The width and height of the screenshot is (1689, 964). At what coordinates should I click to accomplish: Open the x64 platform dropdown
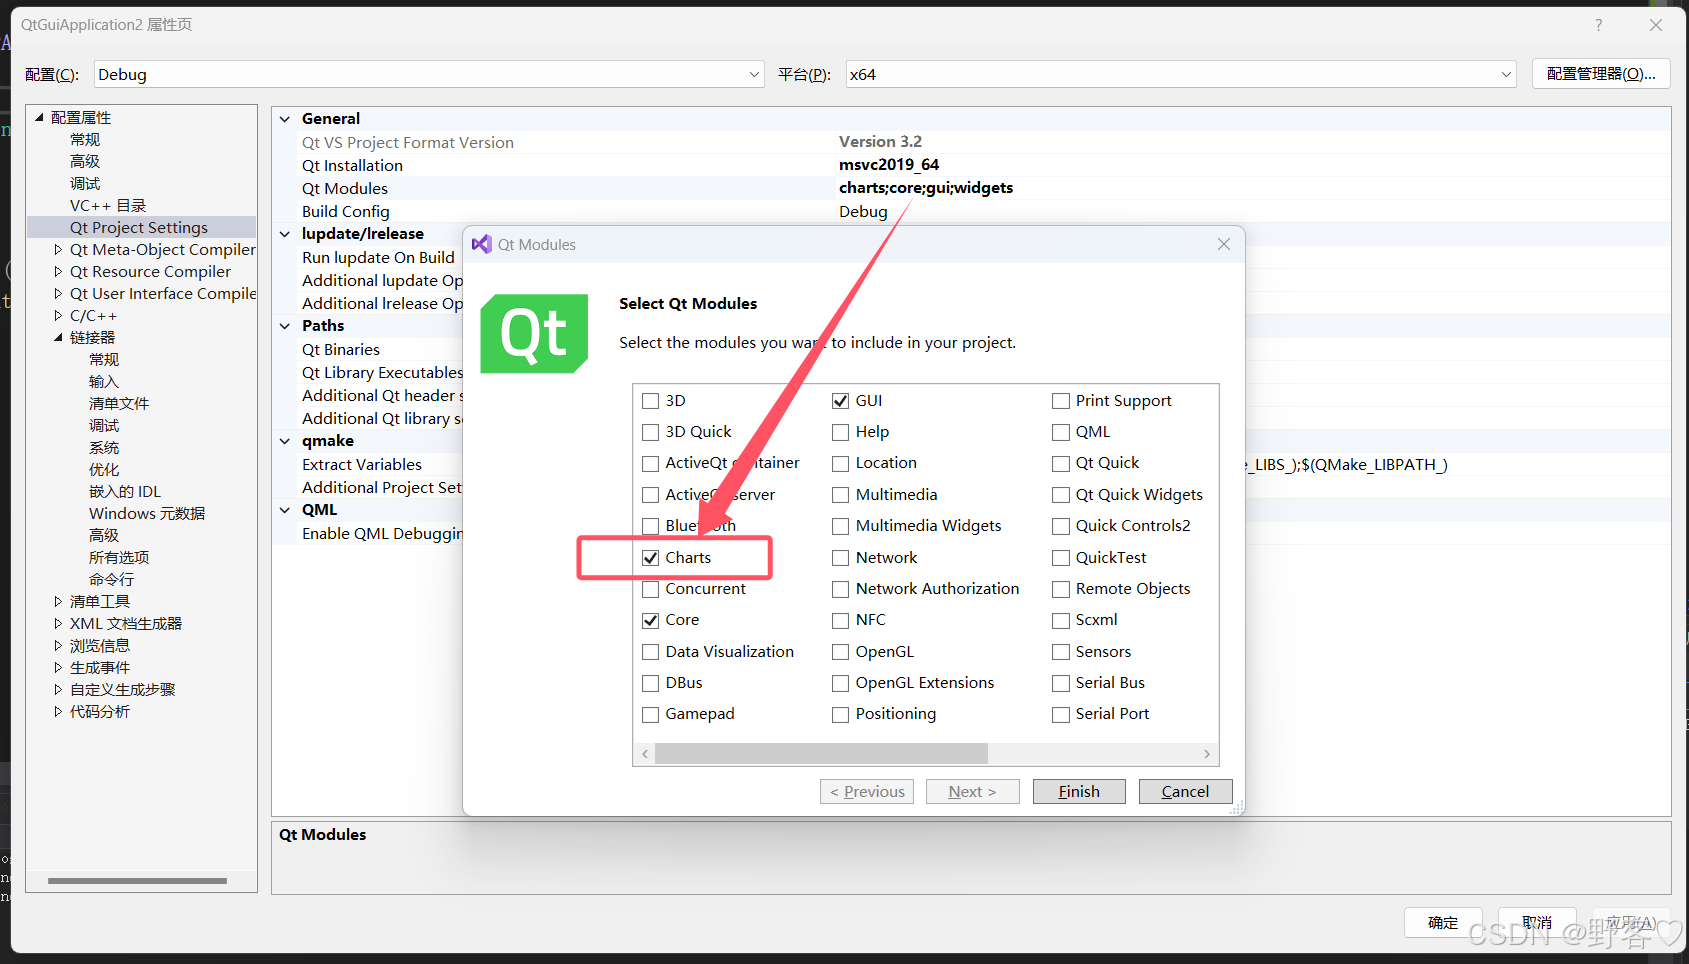point(1507,73)
